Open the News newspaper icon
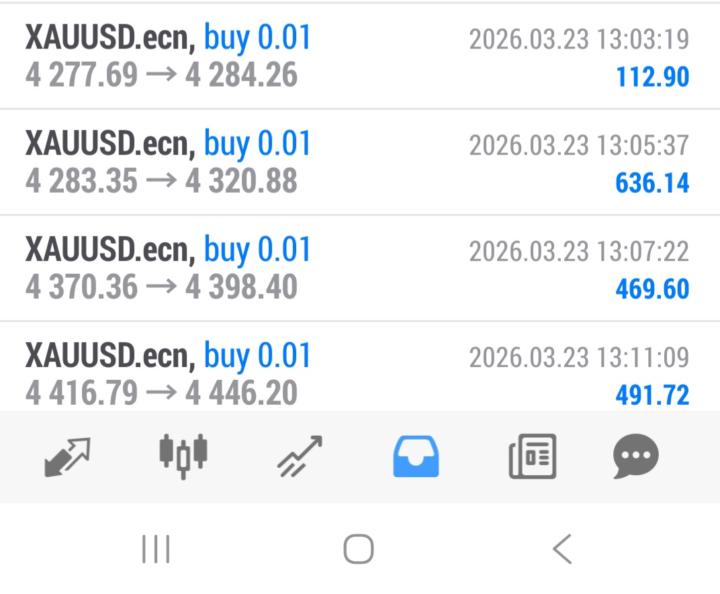 [533, 456]
